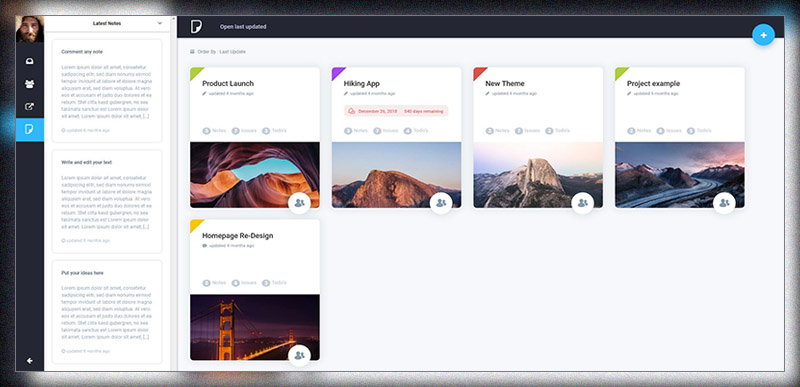View Todo's count on Homepage Re-Design card

point(274,283)
